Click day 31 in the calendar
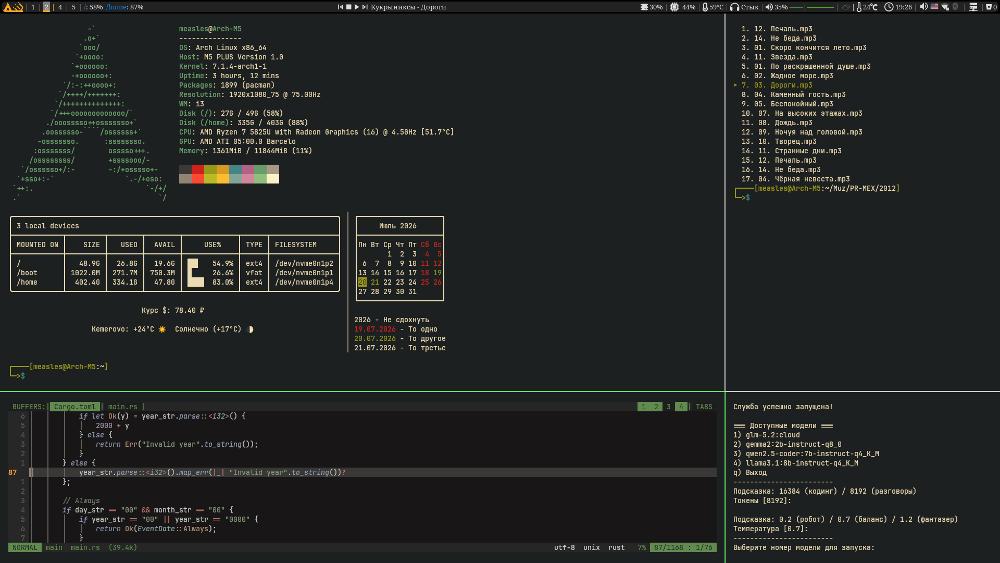The width and height of the screenshot is (1000, 563). click(x=412, y=291)
